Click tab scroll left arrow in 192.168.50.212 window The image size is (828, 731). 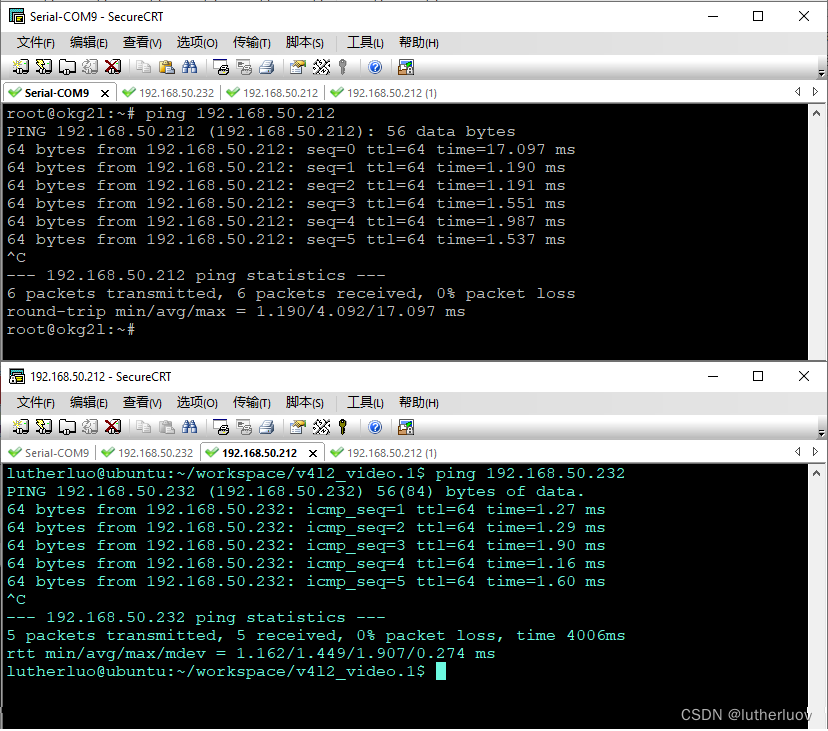[798, 452]
